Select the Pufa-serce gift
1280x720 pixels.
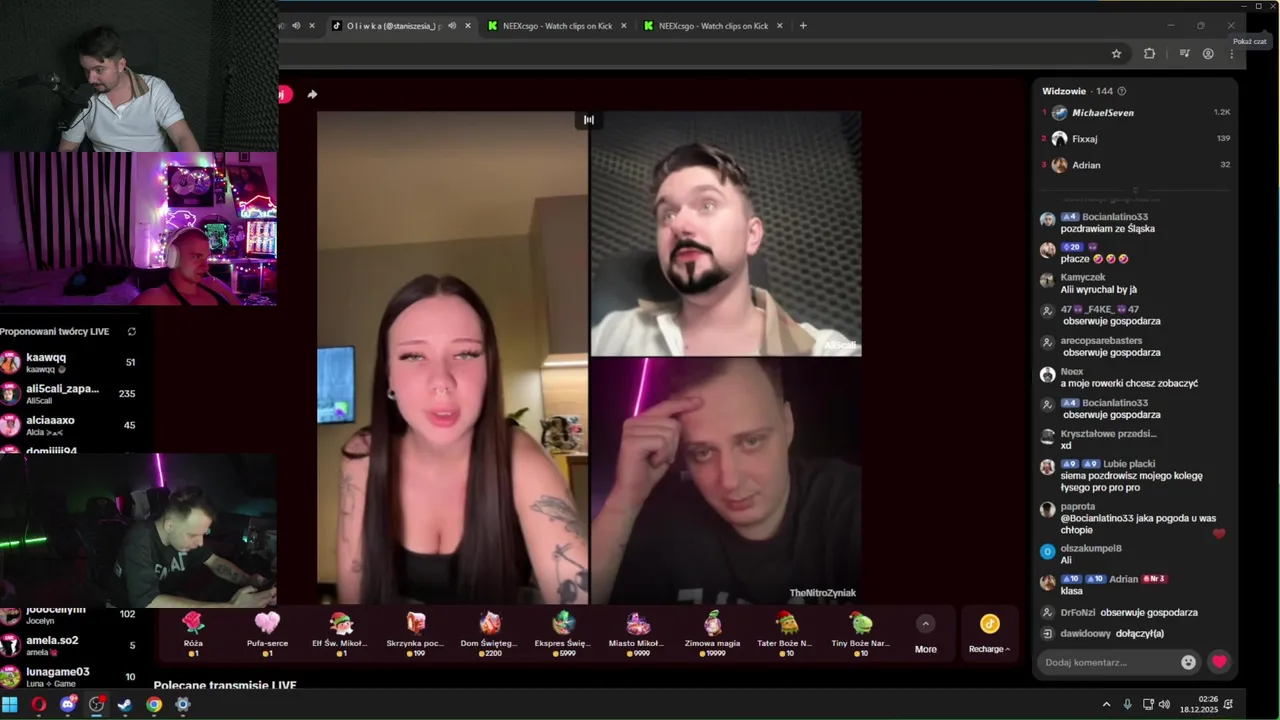(267, 634)
